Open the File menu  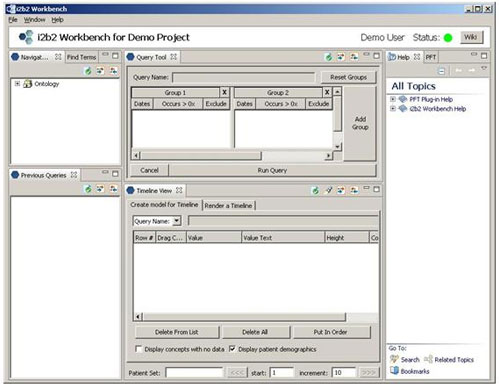(13, 20)
